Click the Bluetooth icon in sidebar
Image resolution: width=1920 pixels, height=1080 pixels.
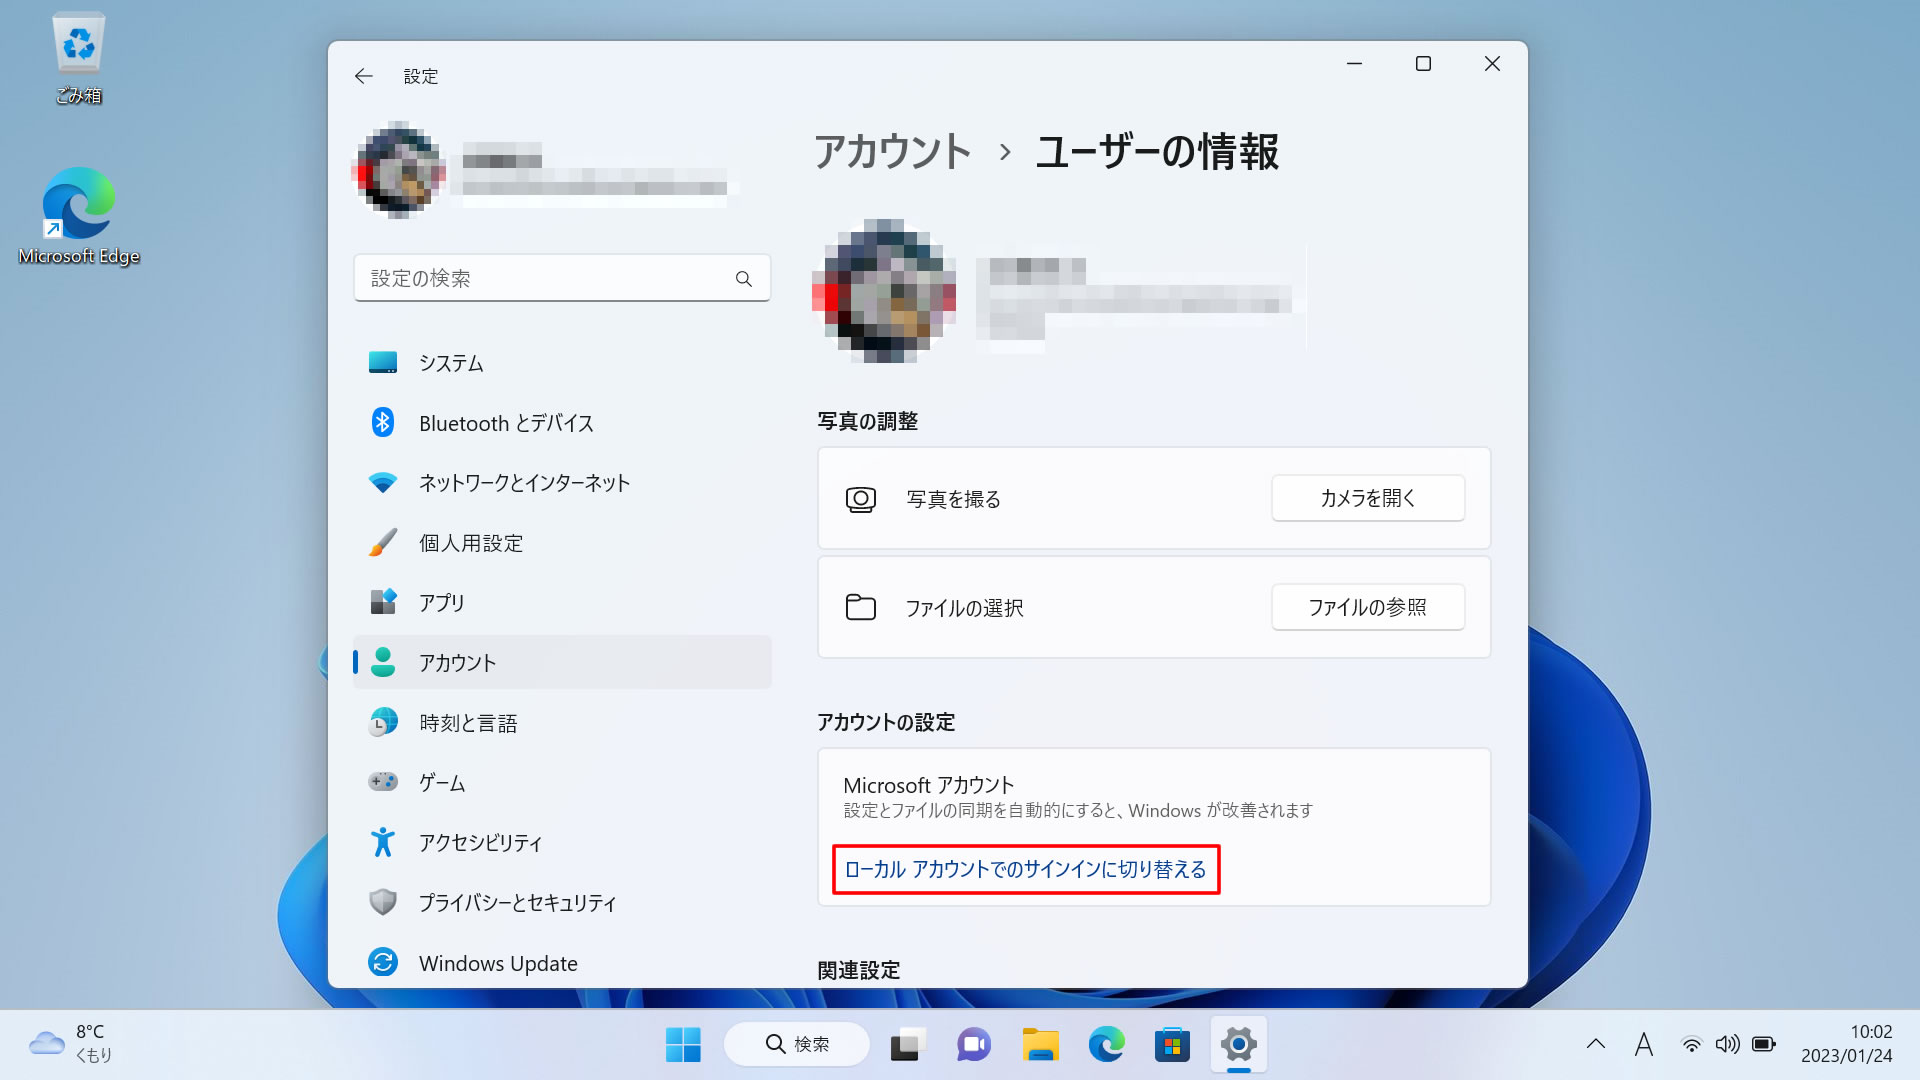[383, 423]
